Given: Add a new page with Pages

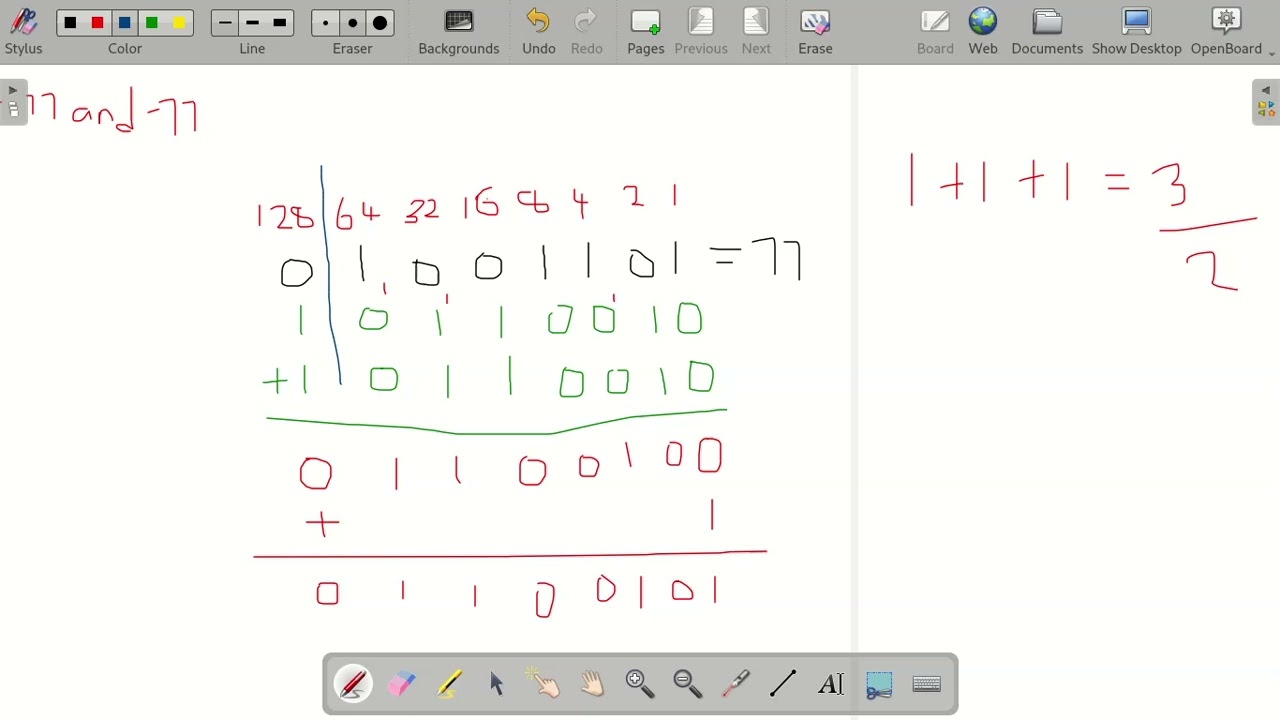Looking at the screenshot, I should (x=645, y=32).
